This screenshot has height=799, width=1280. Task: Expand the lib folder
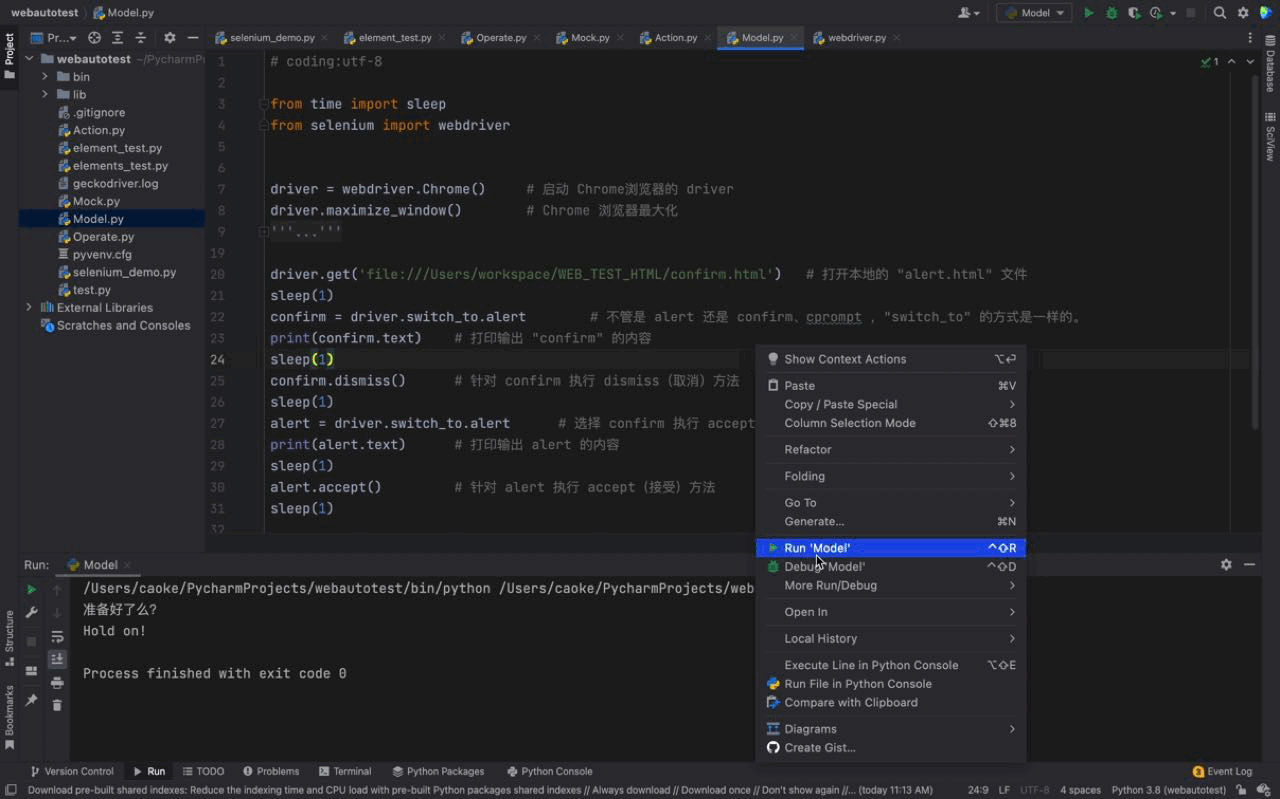coord(45,95)
